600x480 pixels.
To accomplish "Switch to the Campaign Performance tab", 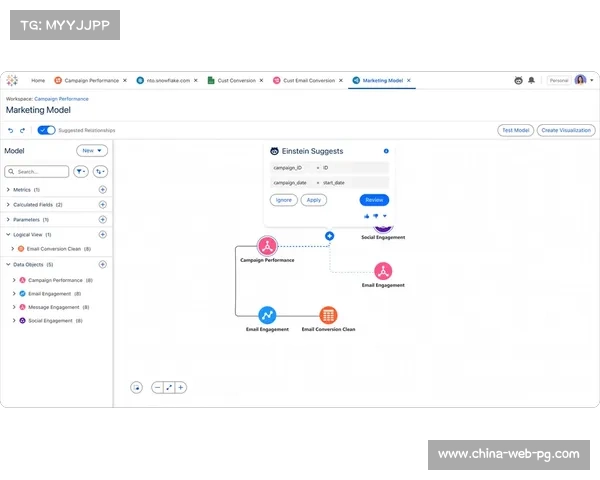I will coord(90,80).
